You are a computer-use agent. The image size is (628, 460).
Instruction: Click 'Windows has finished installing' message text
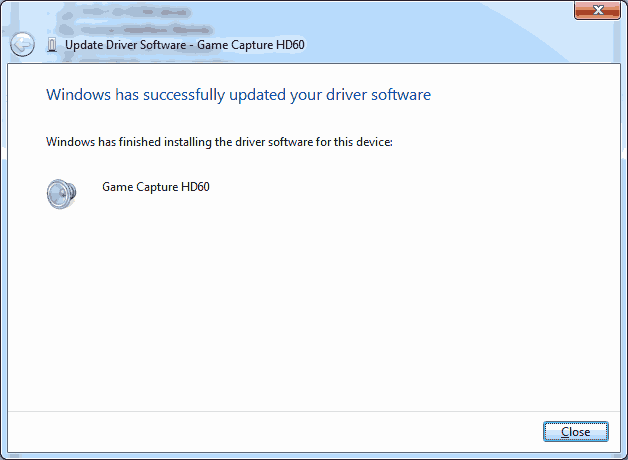pos(219,142)
